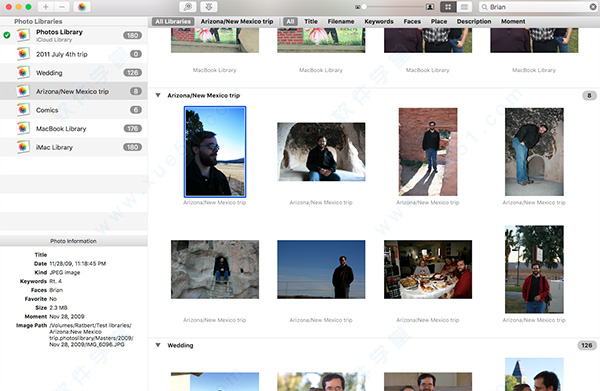Click the date 11/28/09 value
This screenshot has height=391, width=600.
point(78,264)
